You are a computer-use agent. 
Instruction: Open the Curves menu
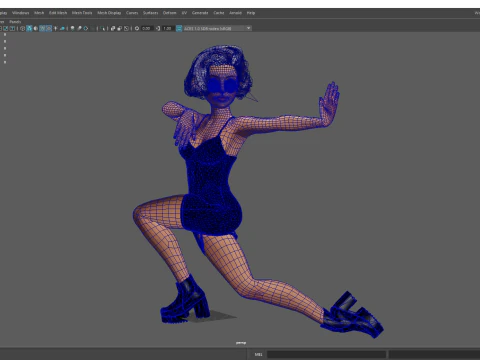click(x=132, y=13)
